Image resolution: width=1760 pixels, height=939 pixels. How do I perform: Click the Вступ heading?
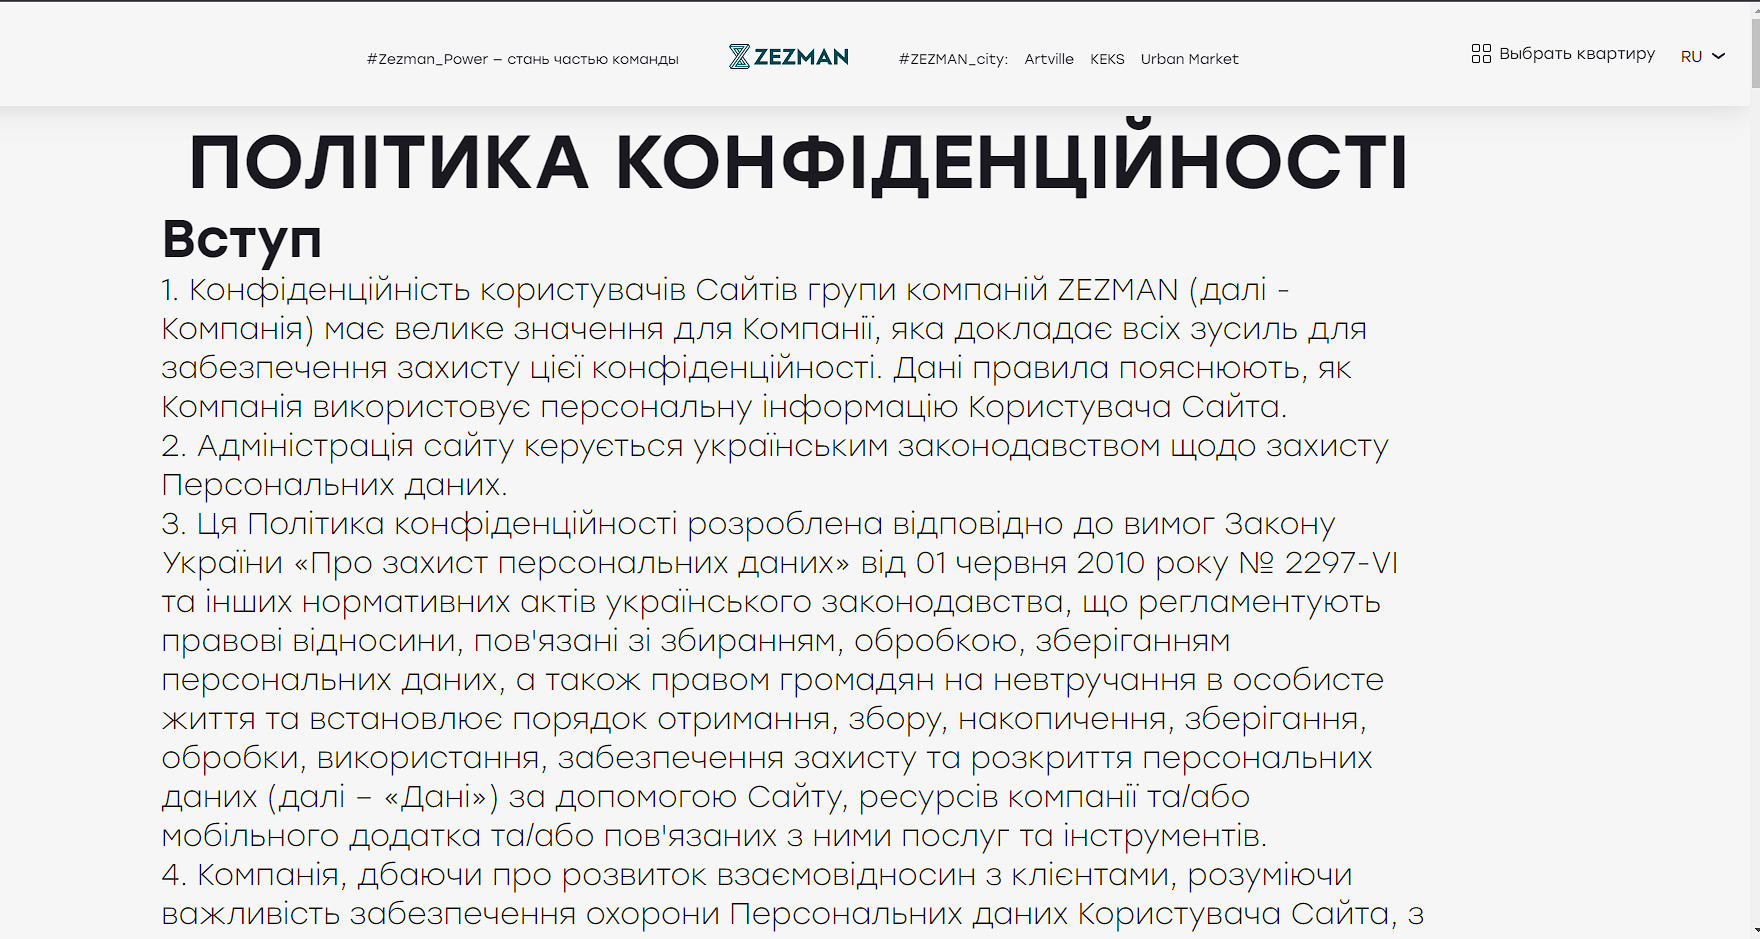[x=242, y=240]
